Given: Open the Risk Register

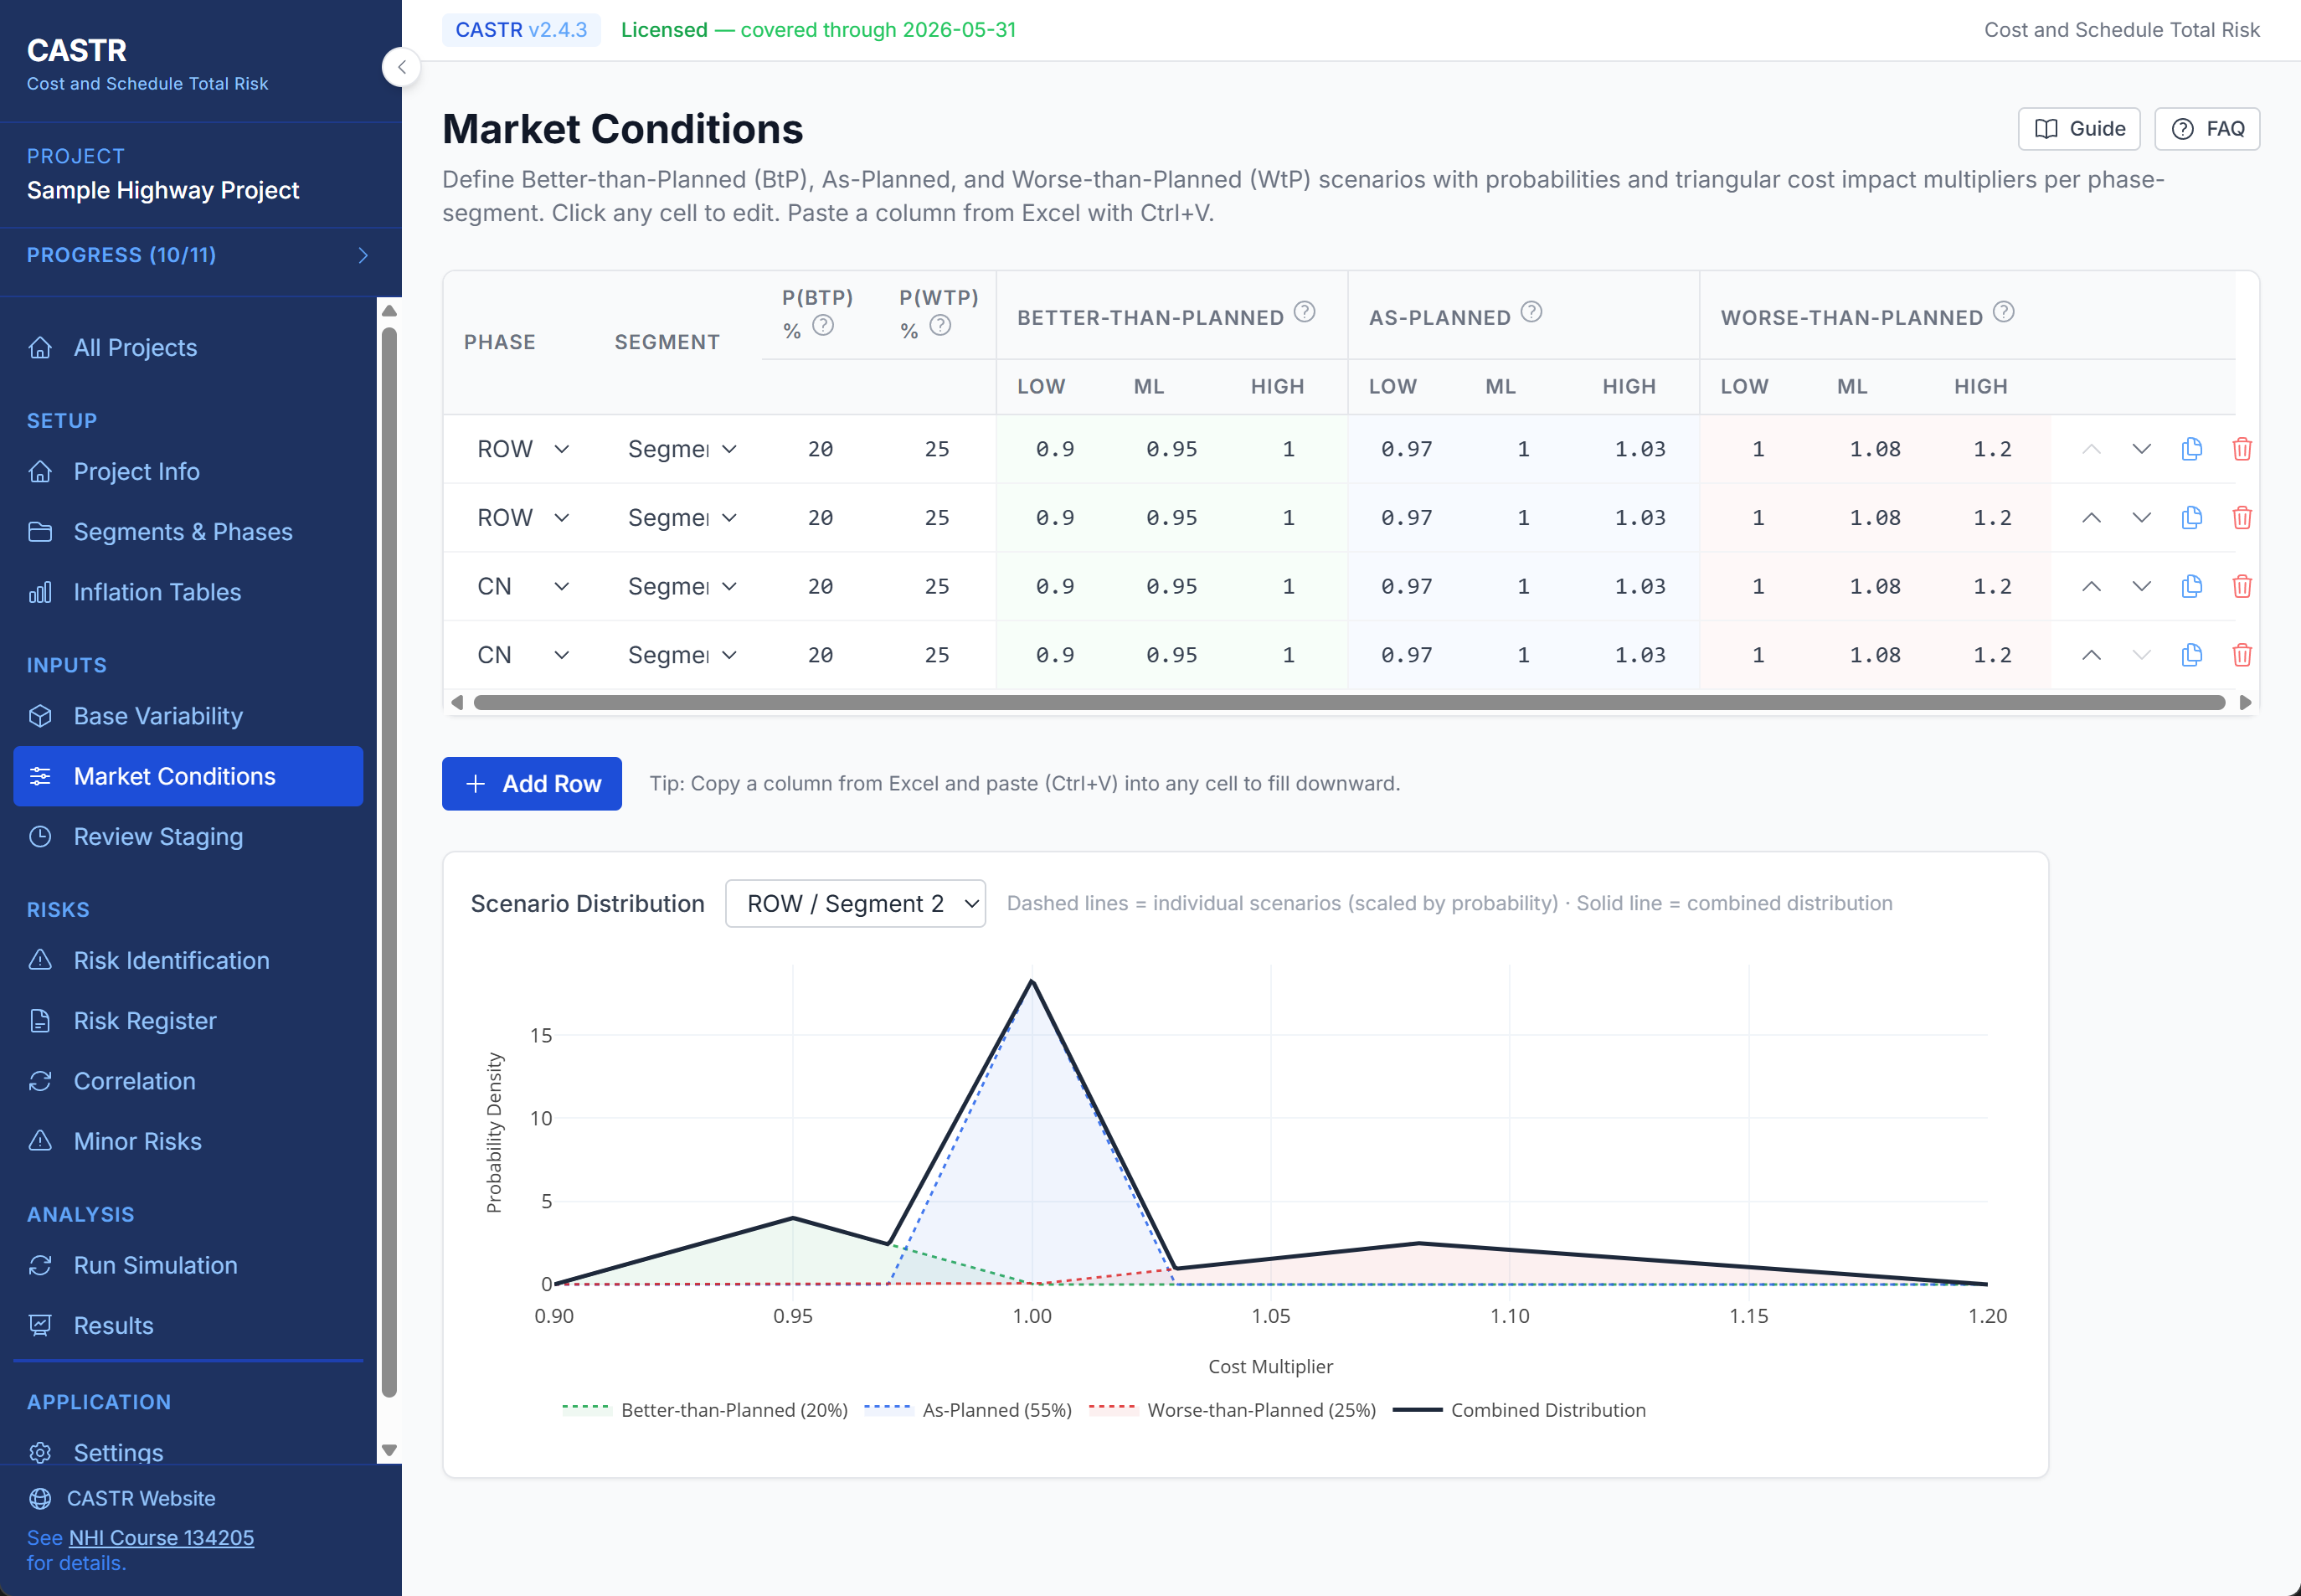Looking at the screenshot, I should (144, 1020).
